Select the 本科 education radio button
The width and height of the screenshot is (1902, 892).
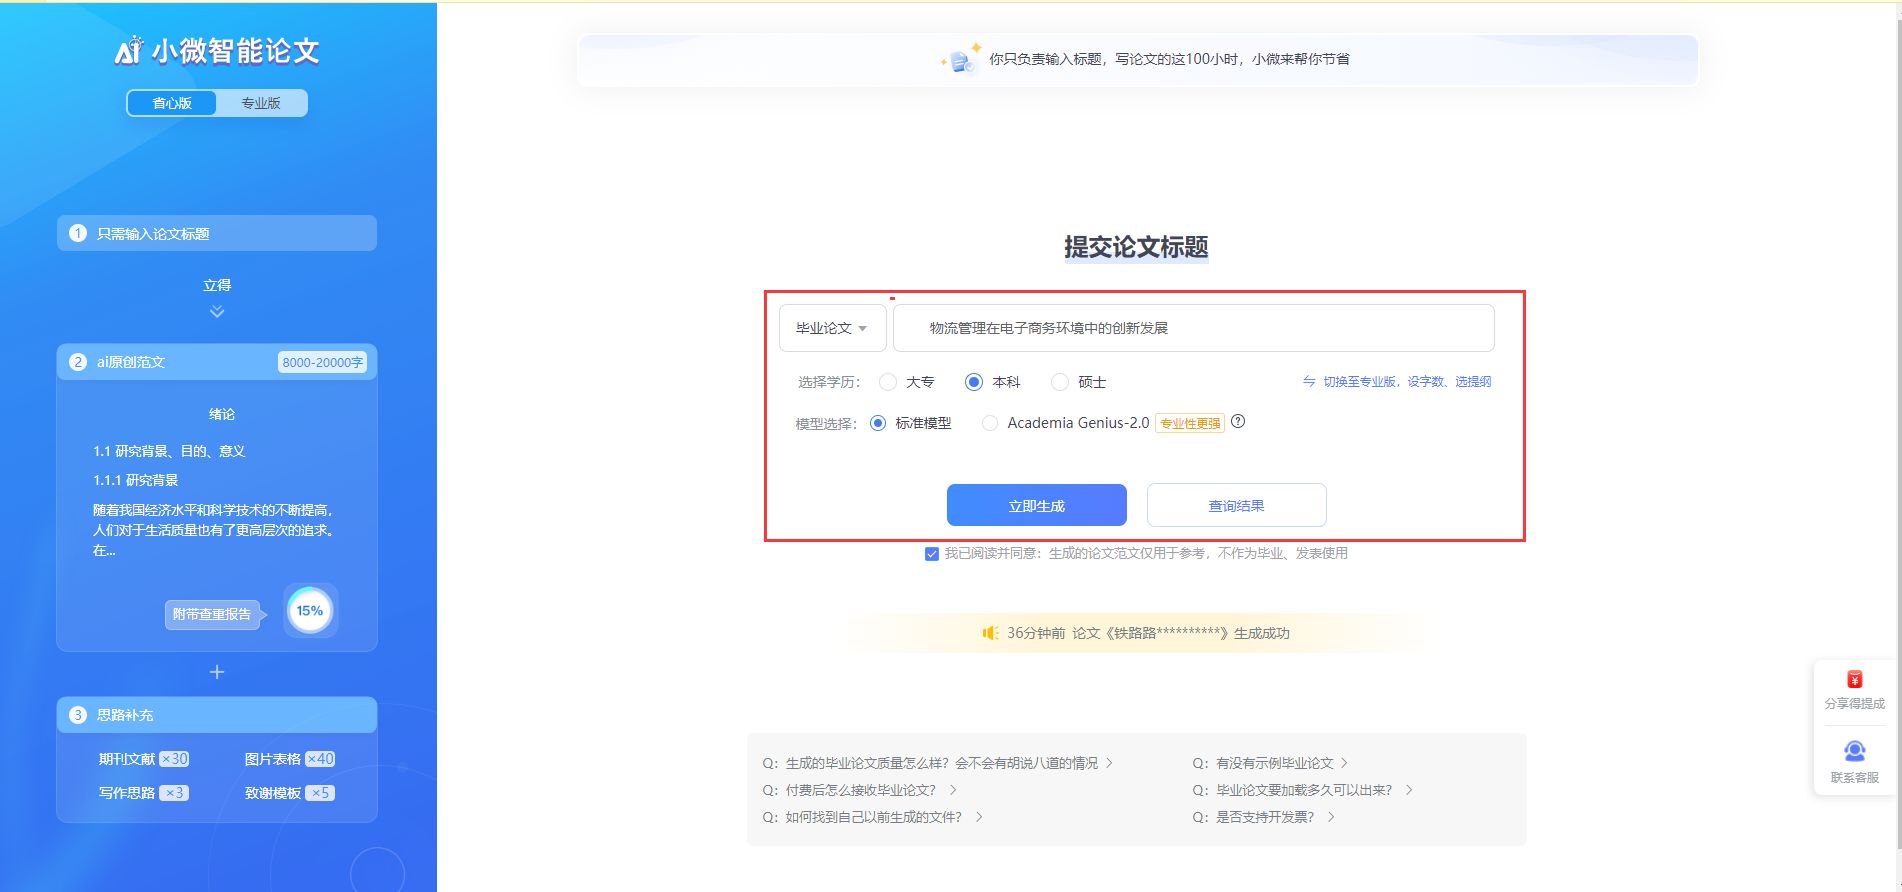coord(974,382)
